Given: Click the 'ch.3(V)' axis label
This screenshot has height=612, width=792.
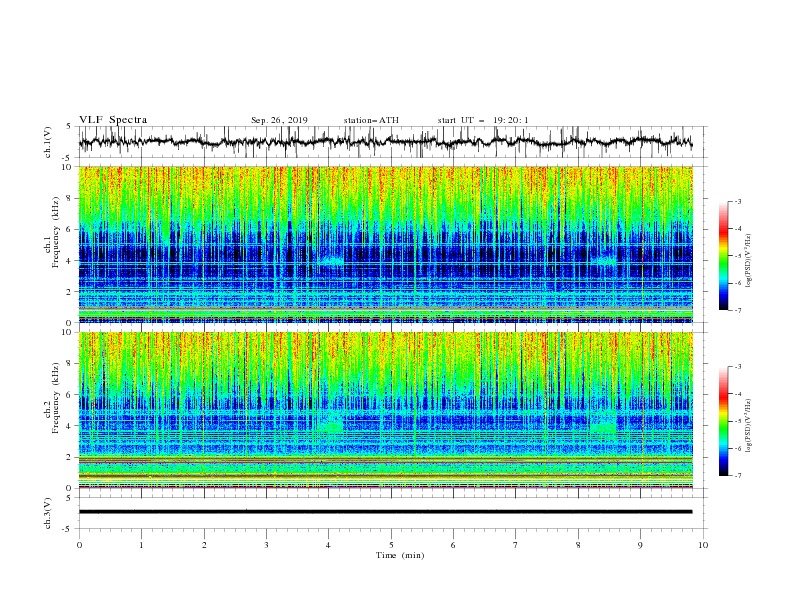Looking at the screenshot, I should [x=48, y=513].
